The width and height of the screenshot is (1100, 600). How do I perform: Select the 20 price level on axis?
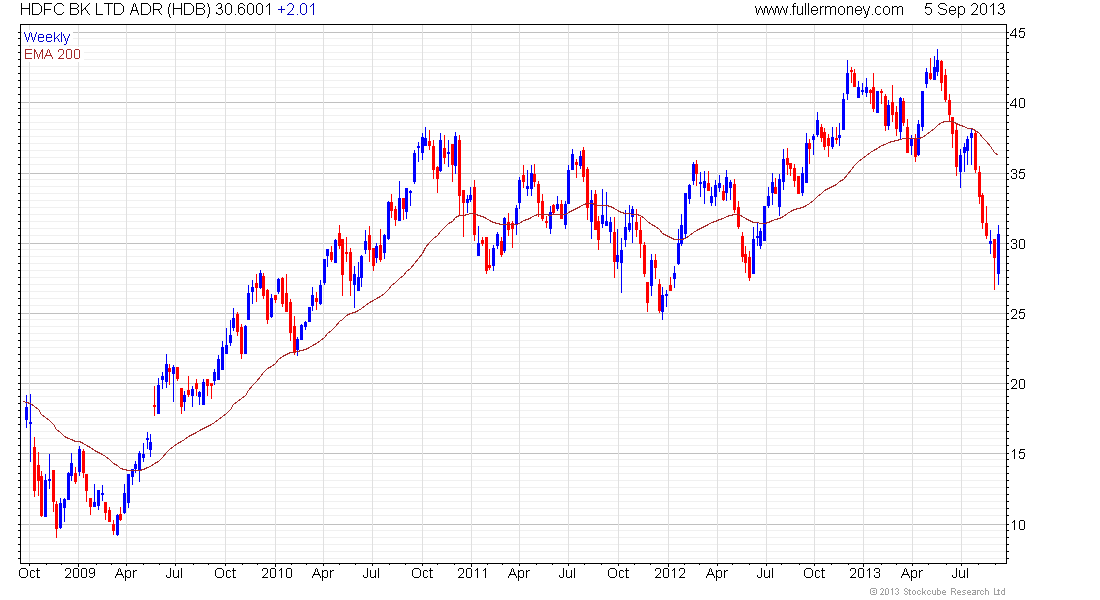tap(1016, 385)
